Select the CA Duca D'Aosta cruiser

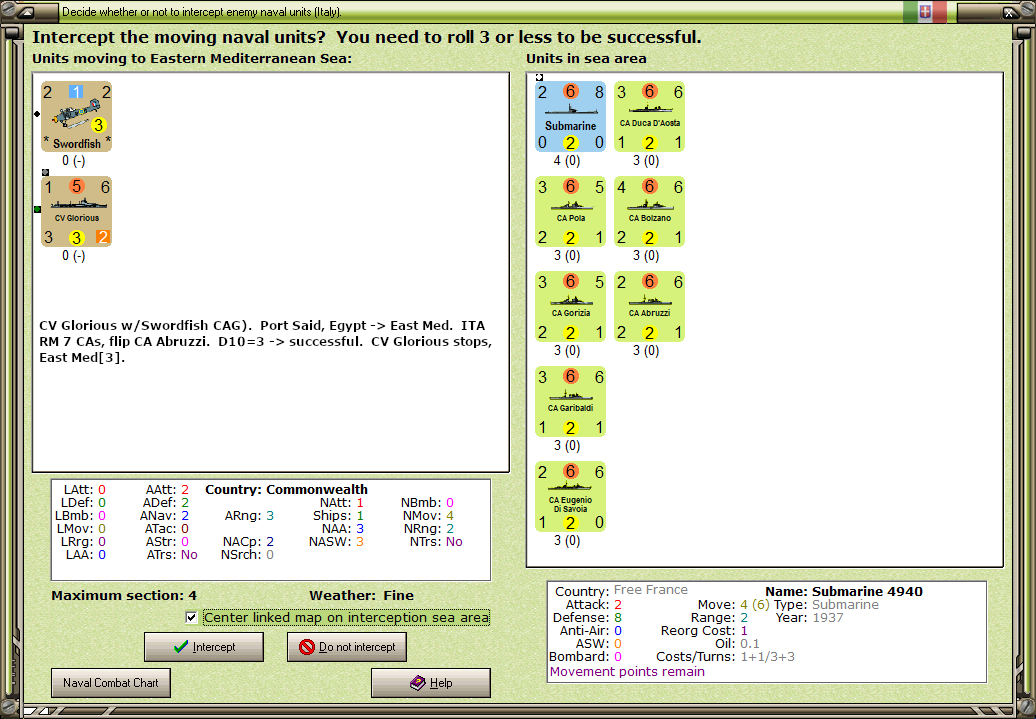point(649,116)
